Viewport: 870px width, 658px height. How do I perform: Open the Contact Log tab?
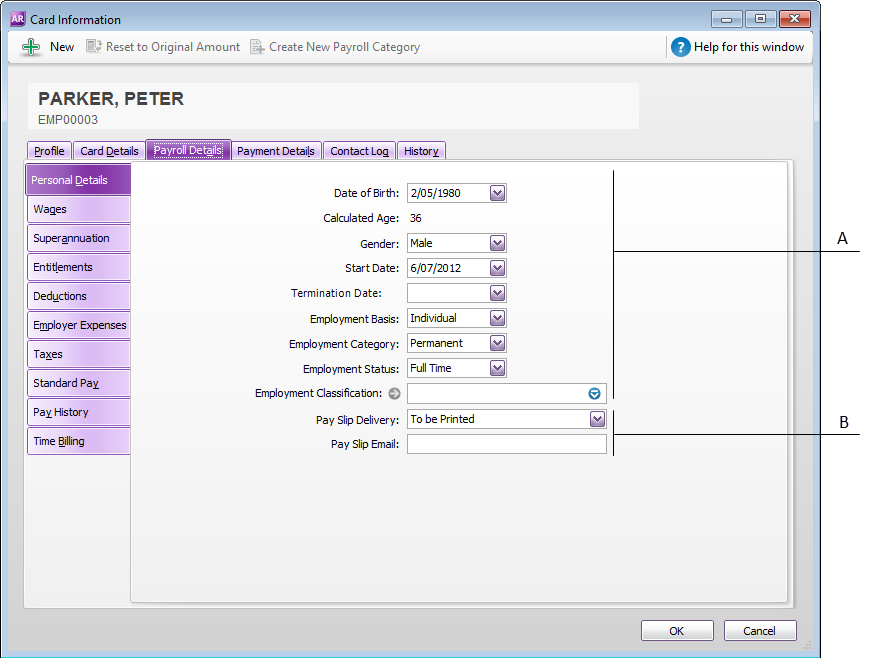click(359, 151)
